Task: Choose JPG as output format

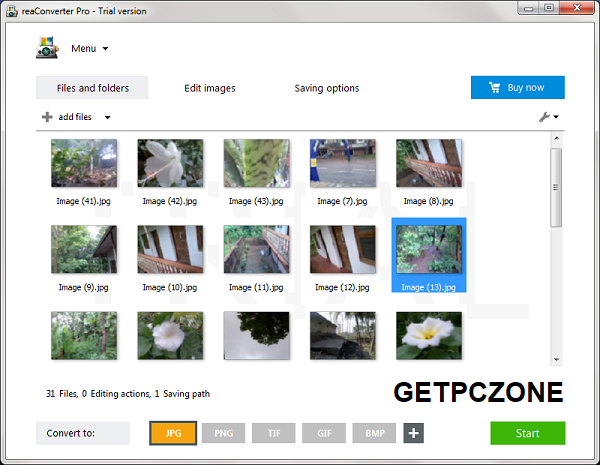Action: pyautogui.click(x=173, y=433)
